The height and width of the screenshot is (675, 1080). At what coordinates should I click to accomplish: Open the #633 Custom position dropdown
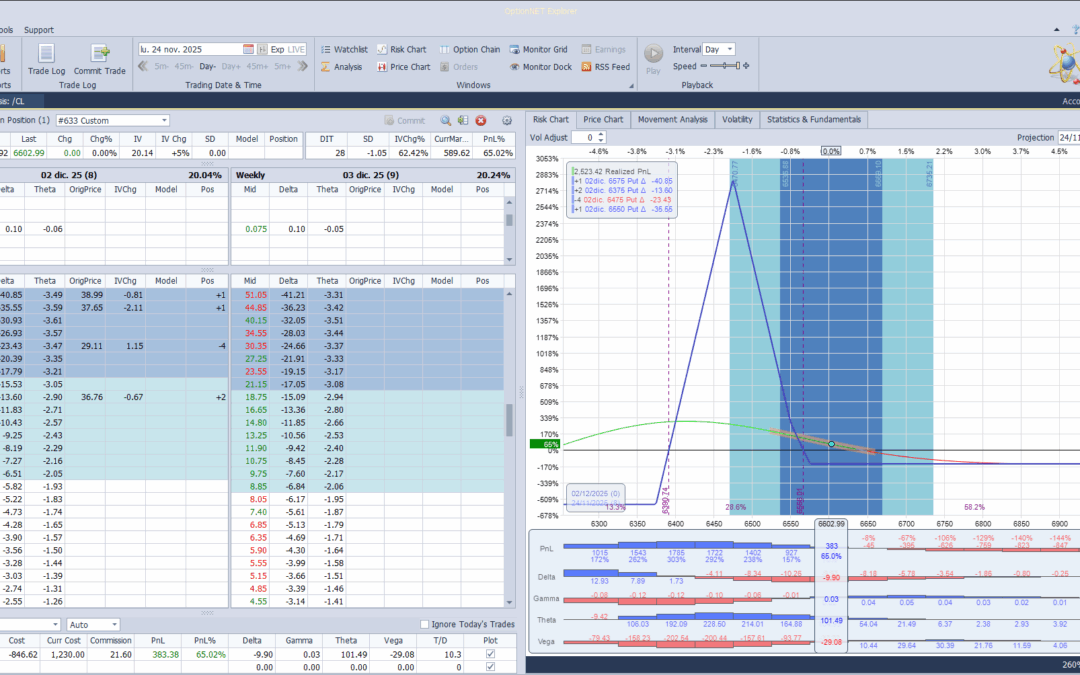(163, 120)
